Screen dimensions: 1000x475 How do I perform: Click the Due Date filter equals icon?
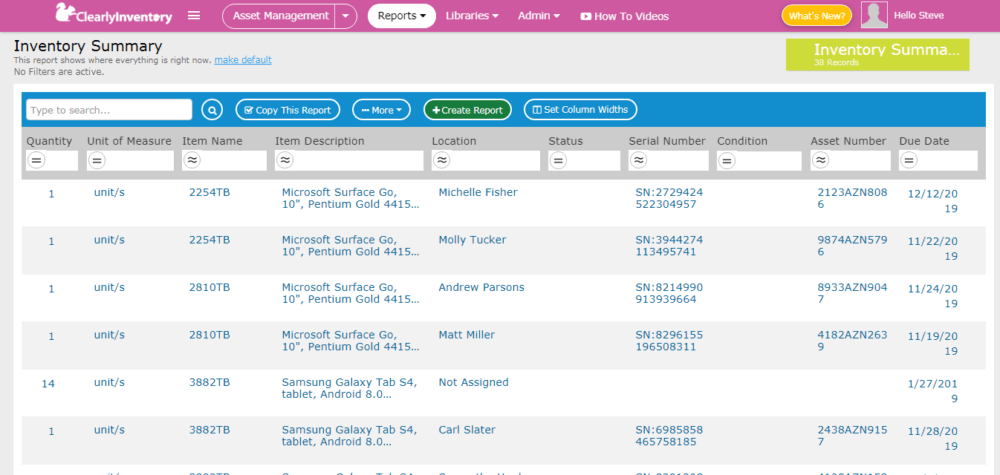[909, 161]
